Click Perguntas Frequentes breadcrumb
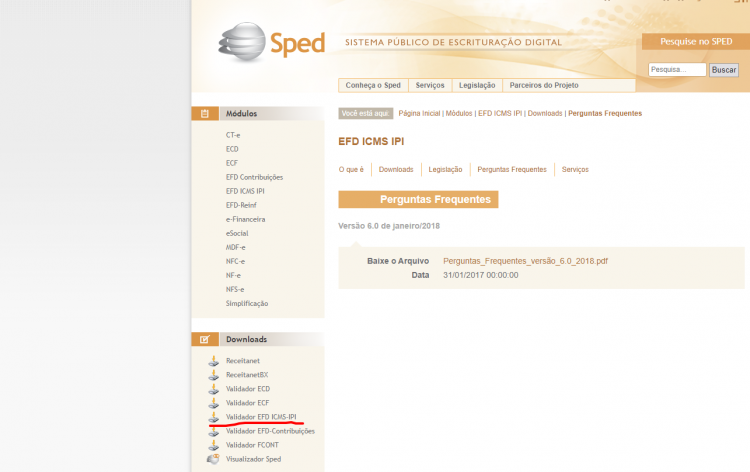The height and width of the screenshot is (472, 750). coord(605,113)
